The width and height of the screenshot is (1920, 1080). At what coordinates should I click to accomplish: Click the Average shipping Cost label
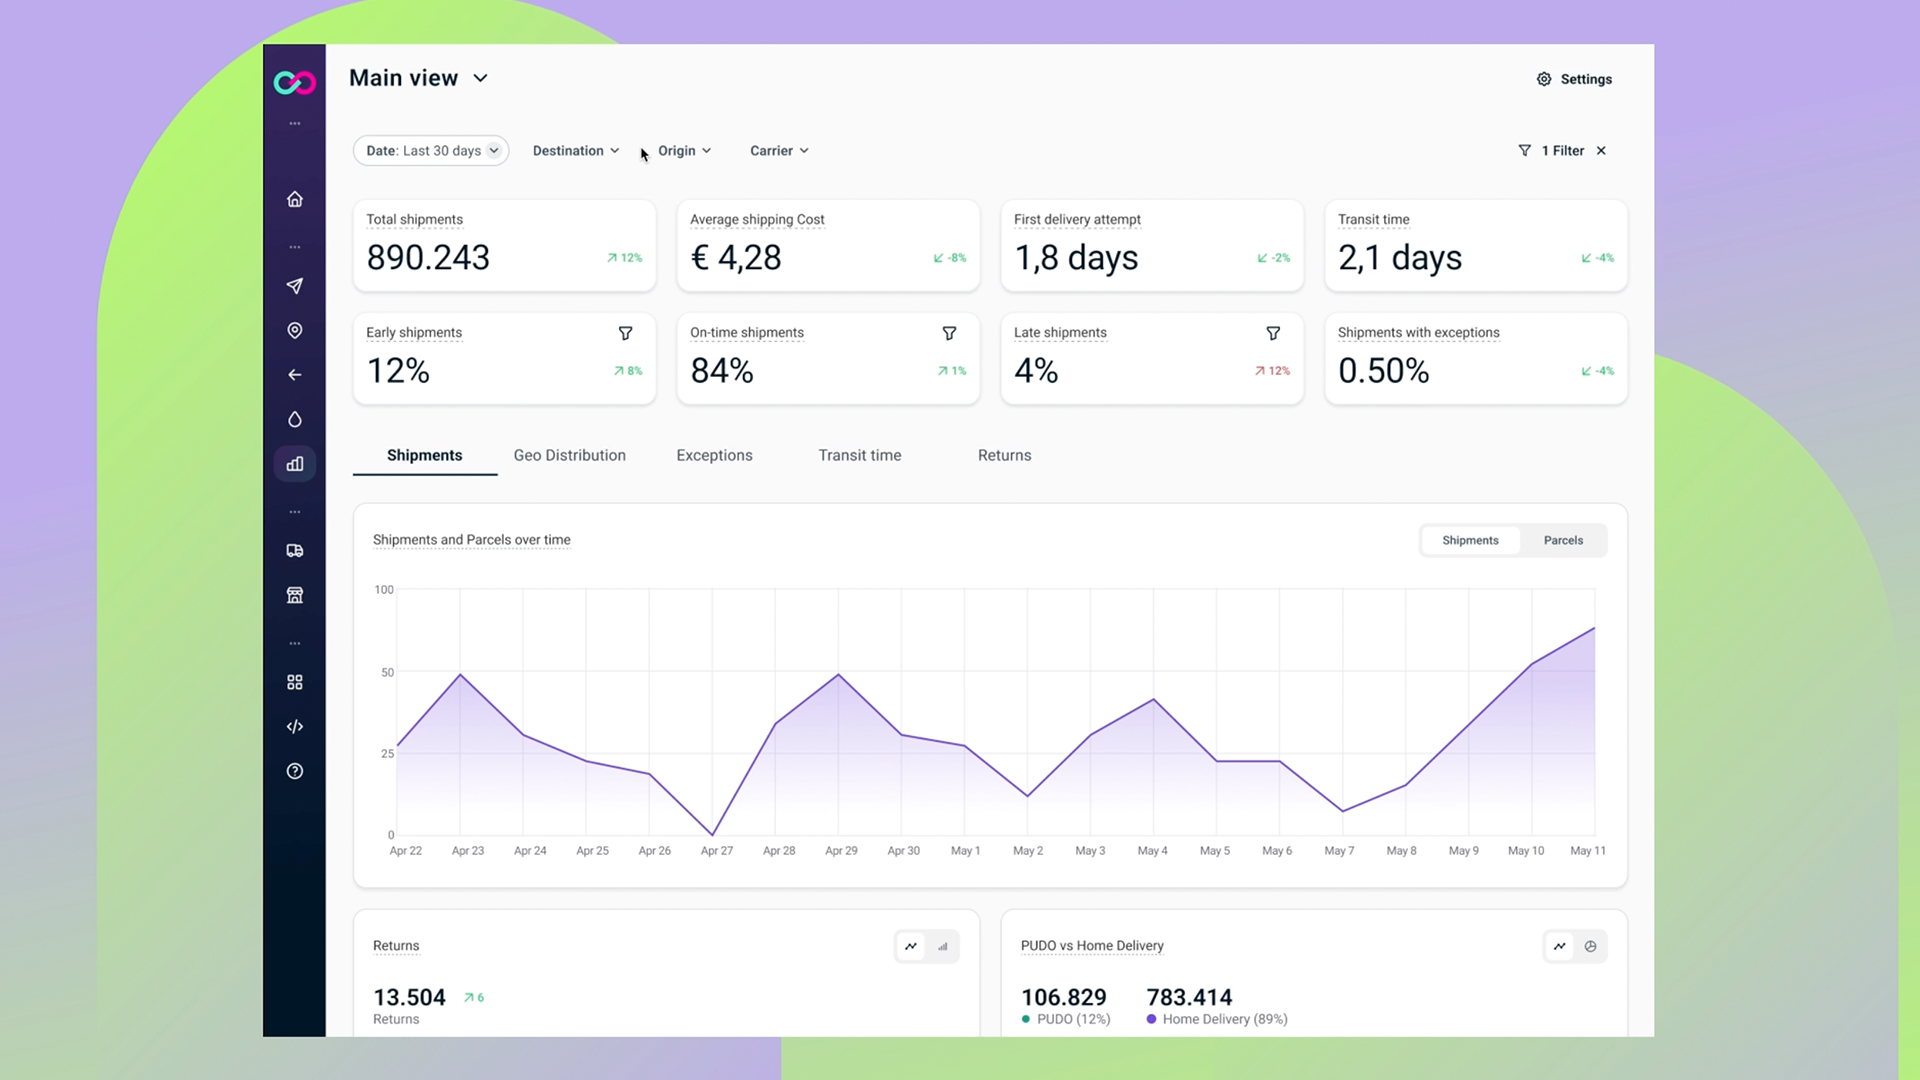[757, 220]
